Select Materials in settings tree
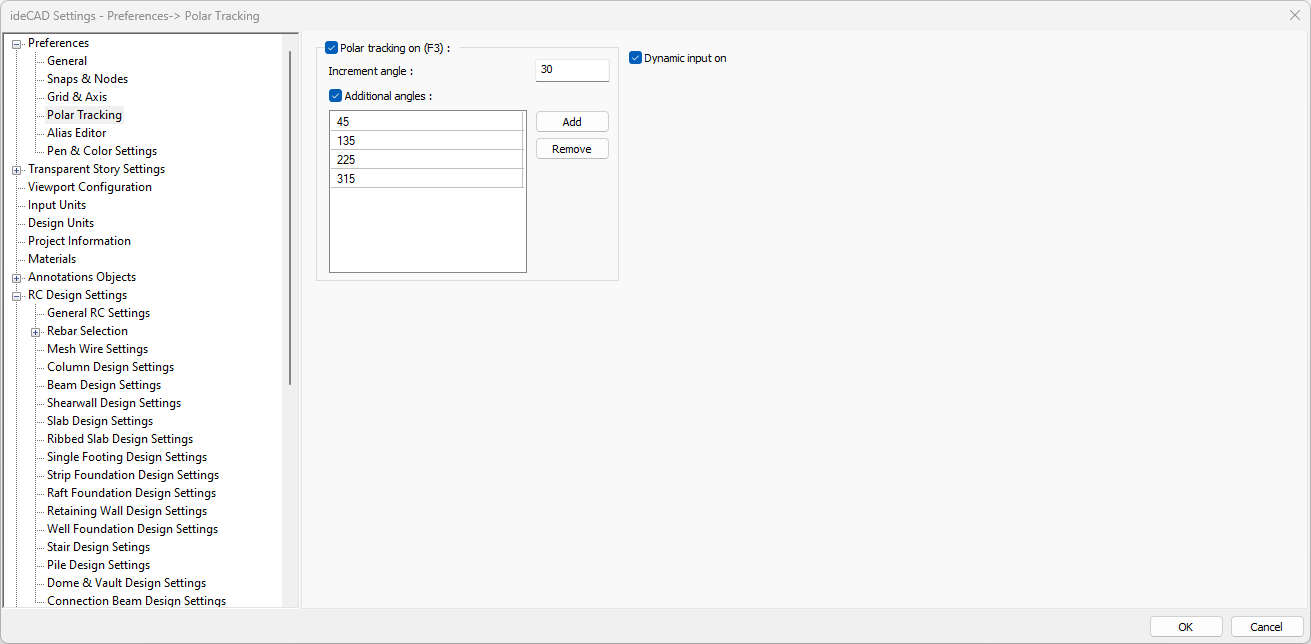This screenshot has height=644, width=1311. (x=52, y=259)
